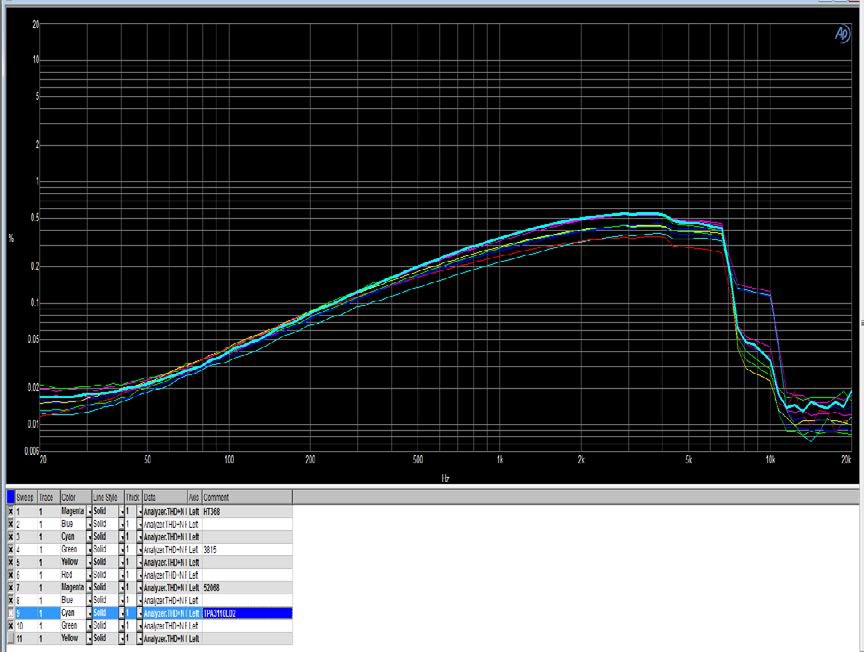The image size is (864, 652).
Task: Click the AP logo in graph corner
Action: (841, 32)
